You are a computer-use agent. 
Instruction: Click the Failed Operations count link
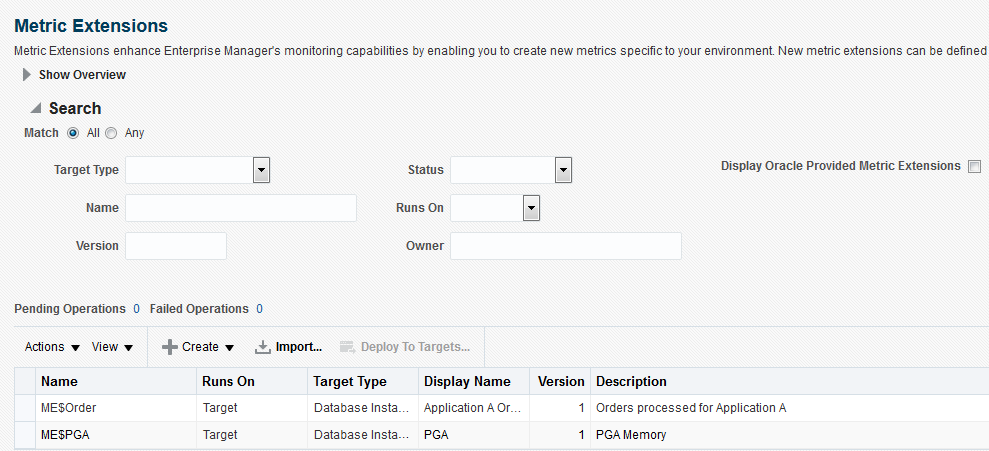259,309
